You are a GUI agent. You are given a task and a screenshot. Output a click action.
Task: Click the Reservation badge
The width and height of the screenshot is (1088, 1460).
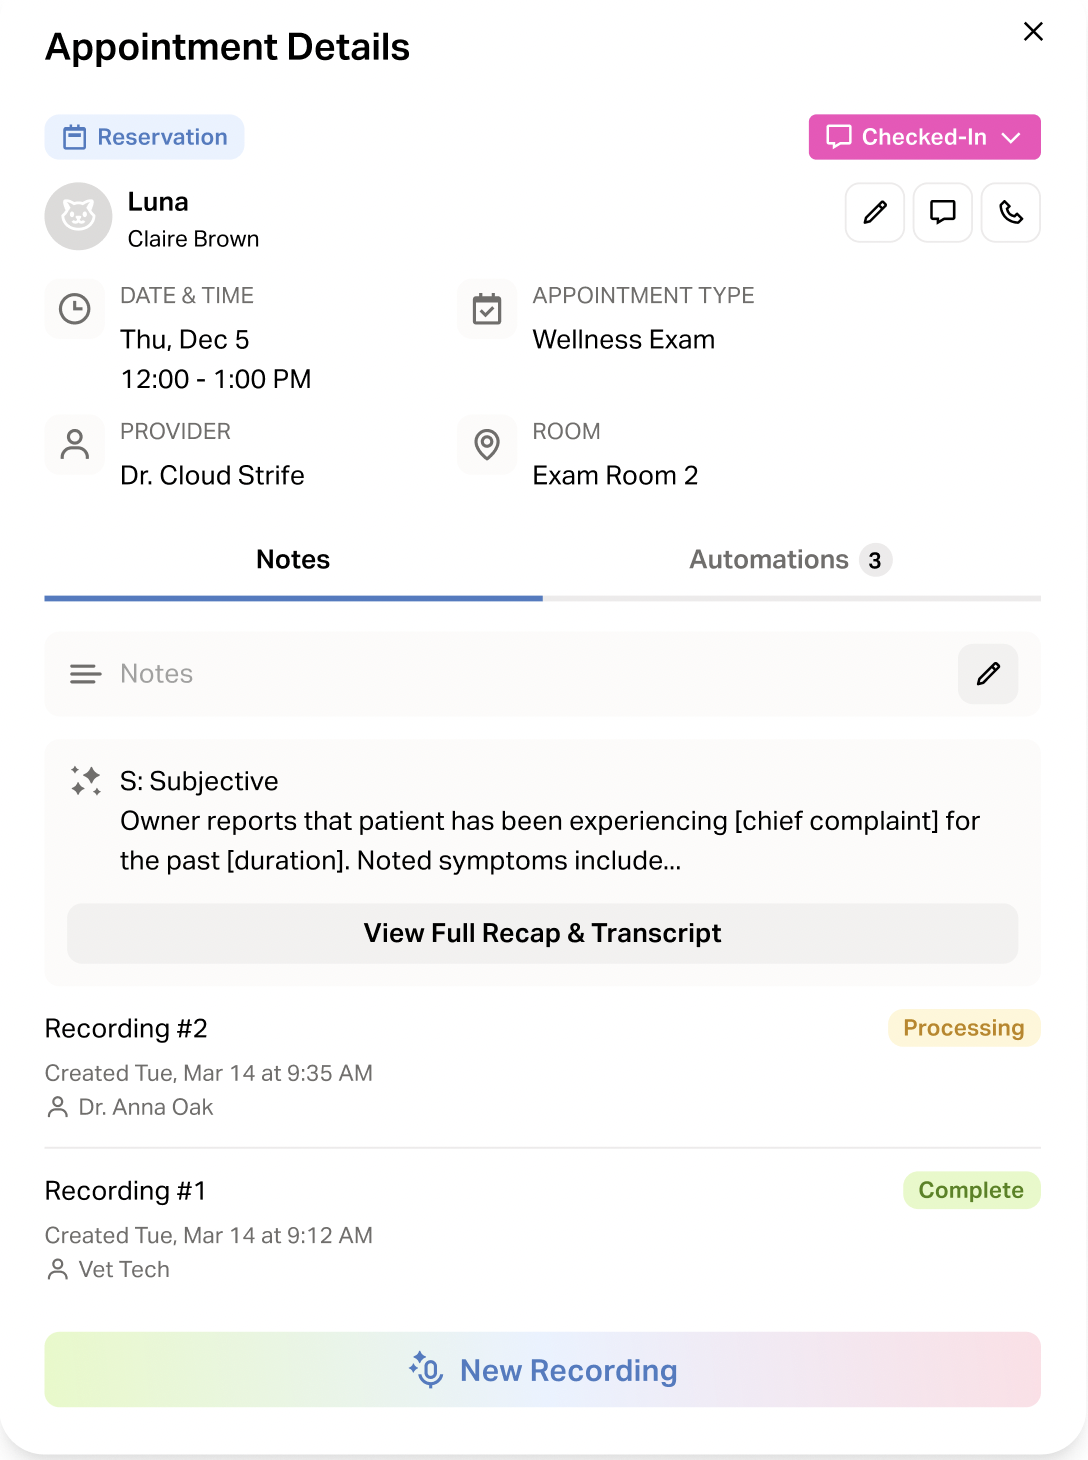coord(145,137)
